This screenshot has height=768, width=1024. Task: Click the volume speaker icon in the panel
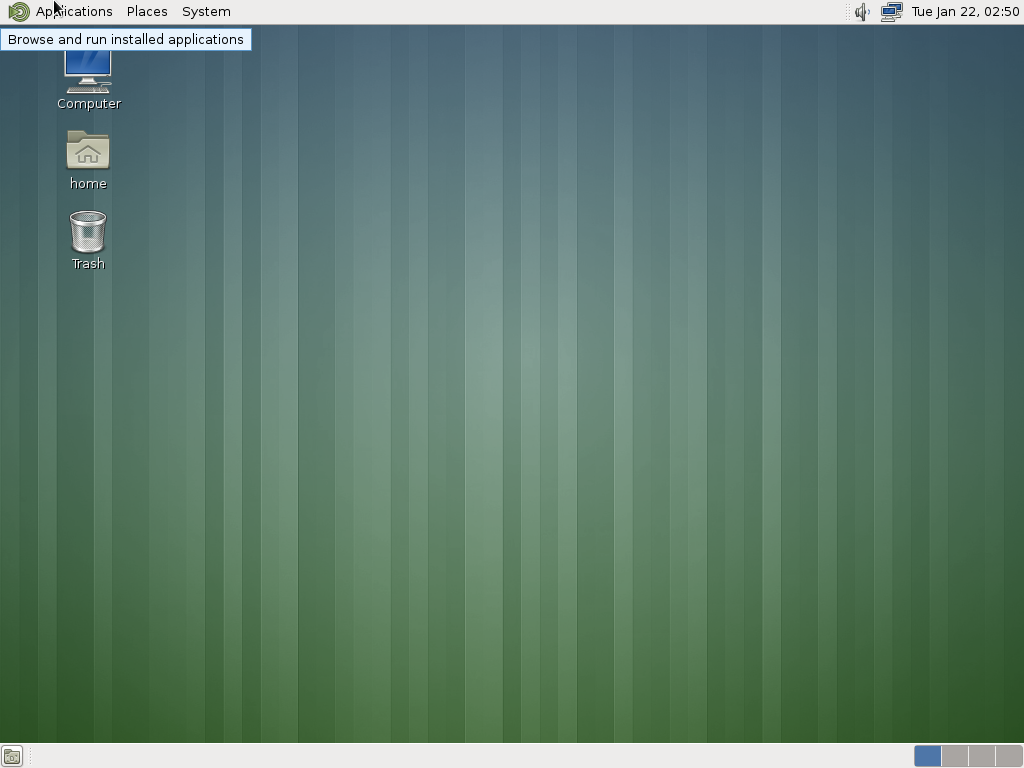click(x=861, y=12)
